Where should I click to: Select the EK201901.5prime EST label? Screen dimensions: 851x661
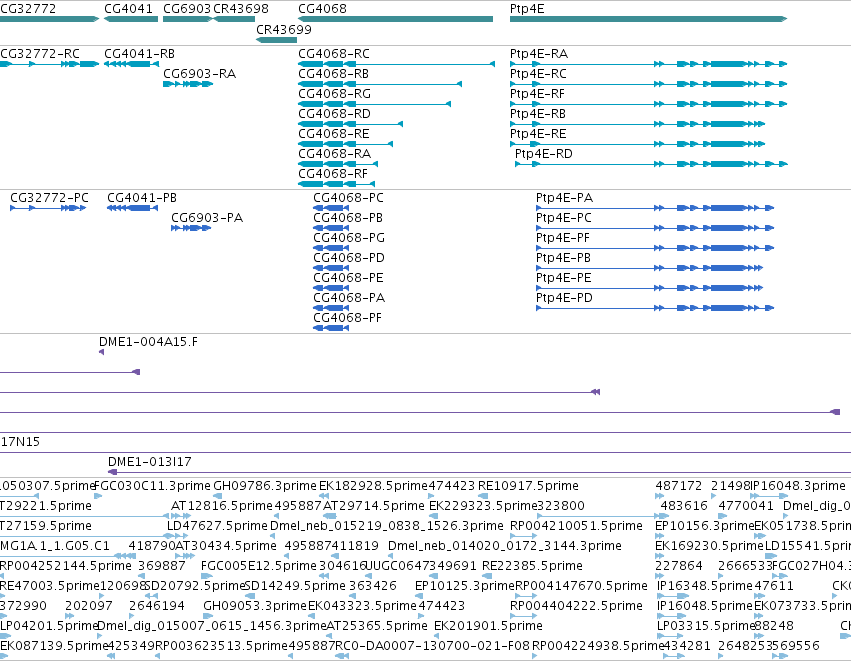pos(488,626)
